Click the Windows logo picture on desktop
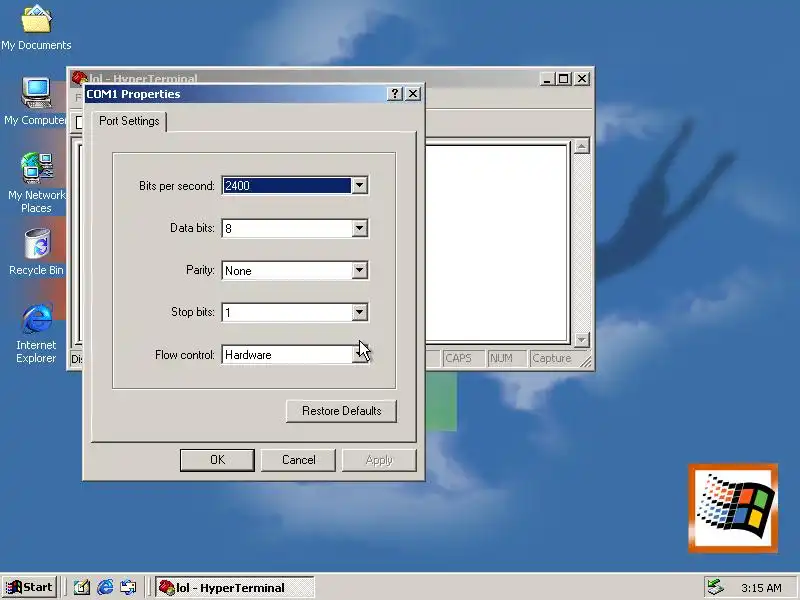Screen dimensions: 800x600 [733, 508]
